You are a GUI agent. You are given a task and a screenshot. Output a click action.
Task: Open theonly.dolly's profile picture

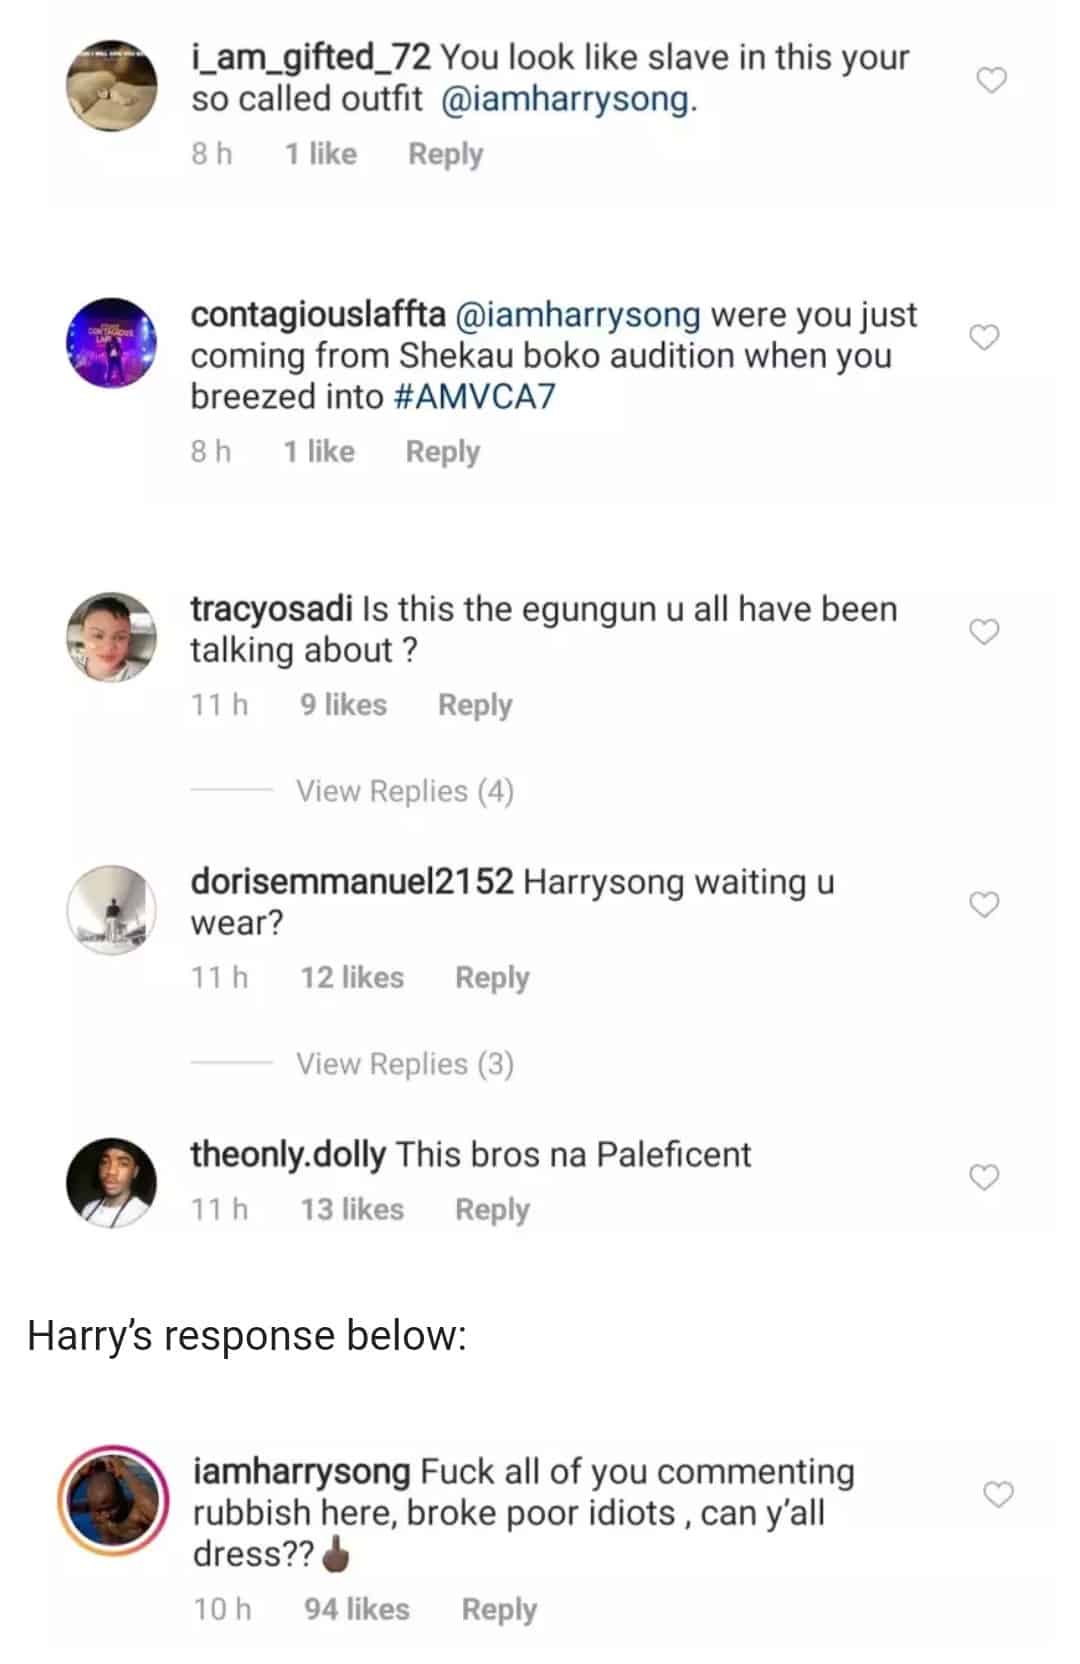point(111,1182)
